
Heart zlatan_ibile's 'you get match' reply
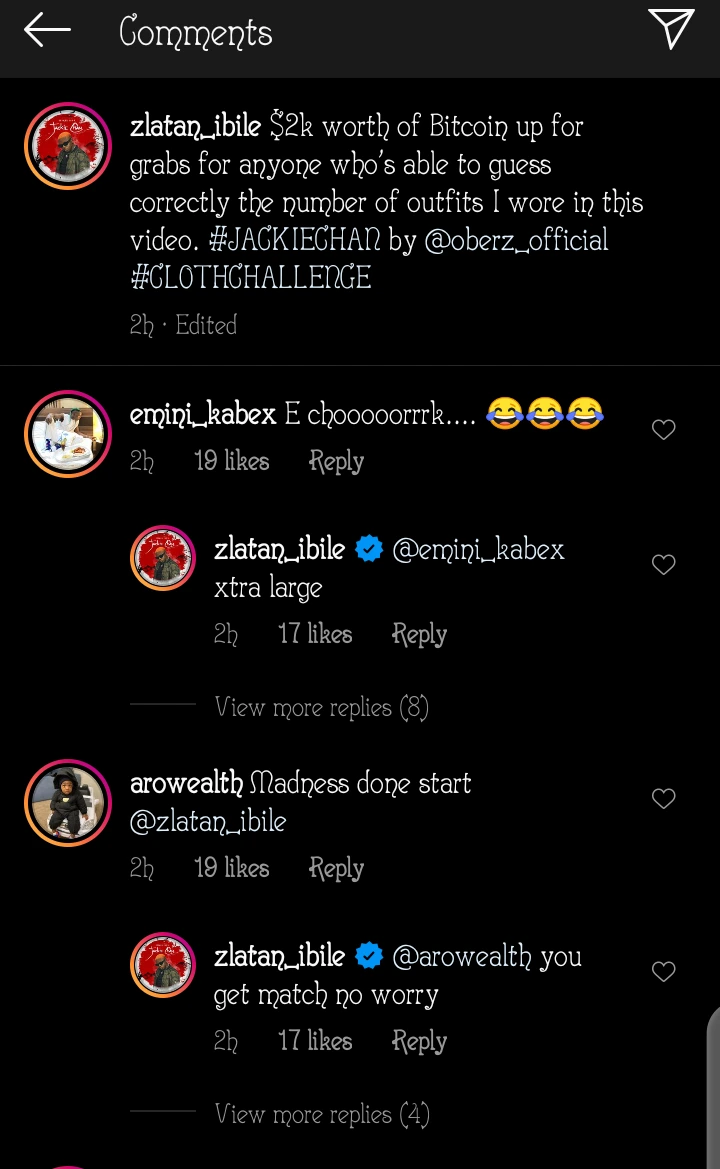click(x=663, y=971)
